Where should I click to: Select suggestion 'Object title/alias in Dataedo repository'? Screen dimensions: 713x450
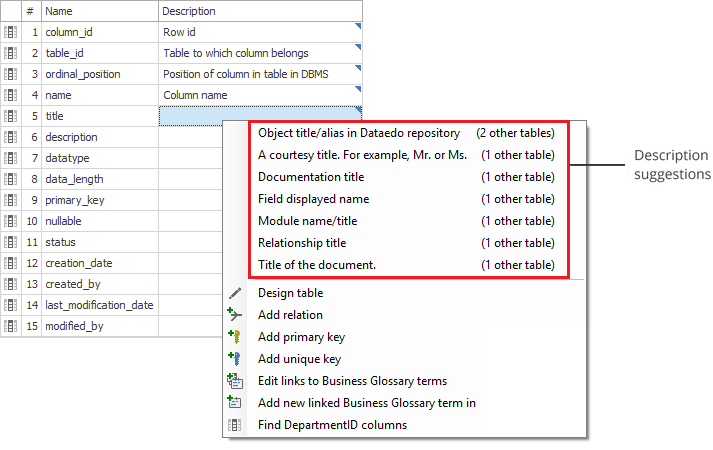click(358, 132)
